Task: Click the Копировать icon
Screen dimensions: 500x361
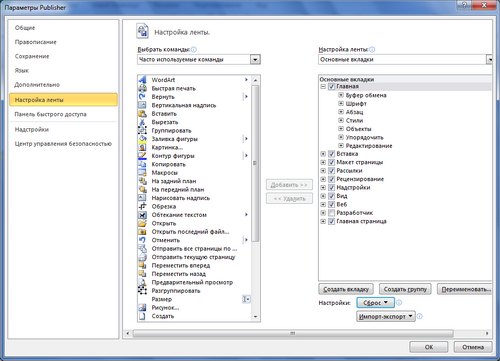Action: click(x=142, y=164)
